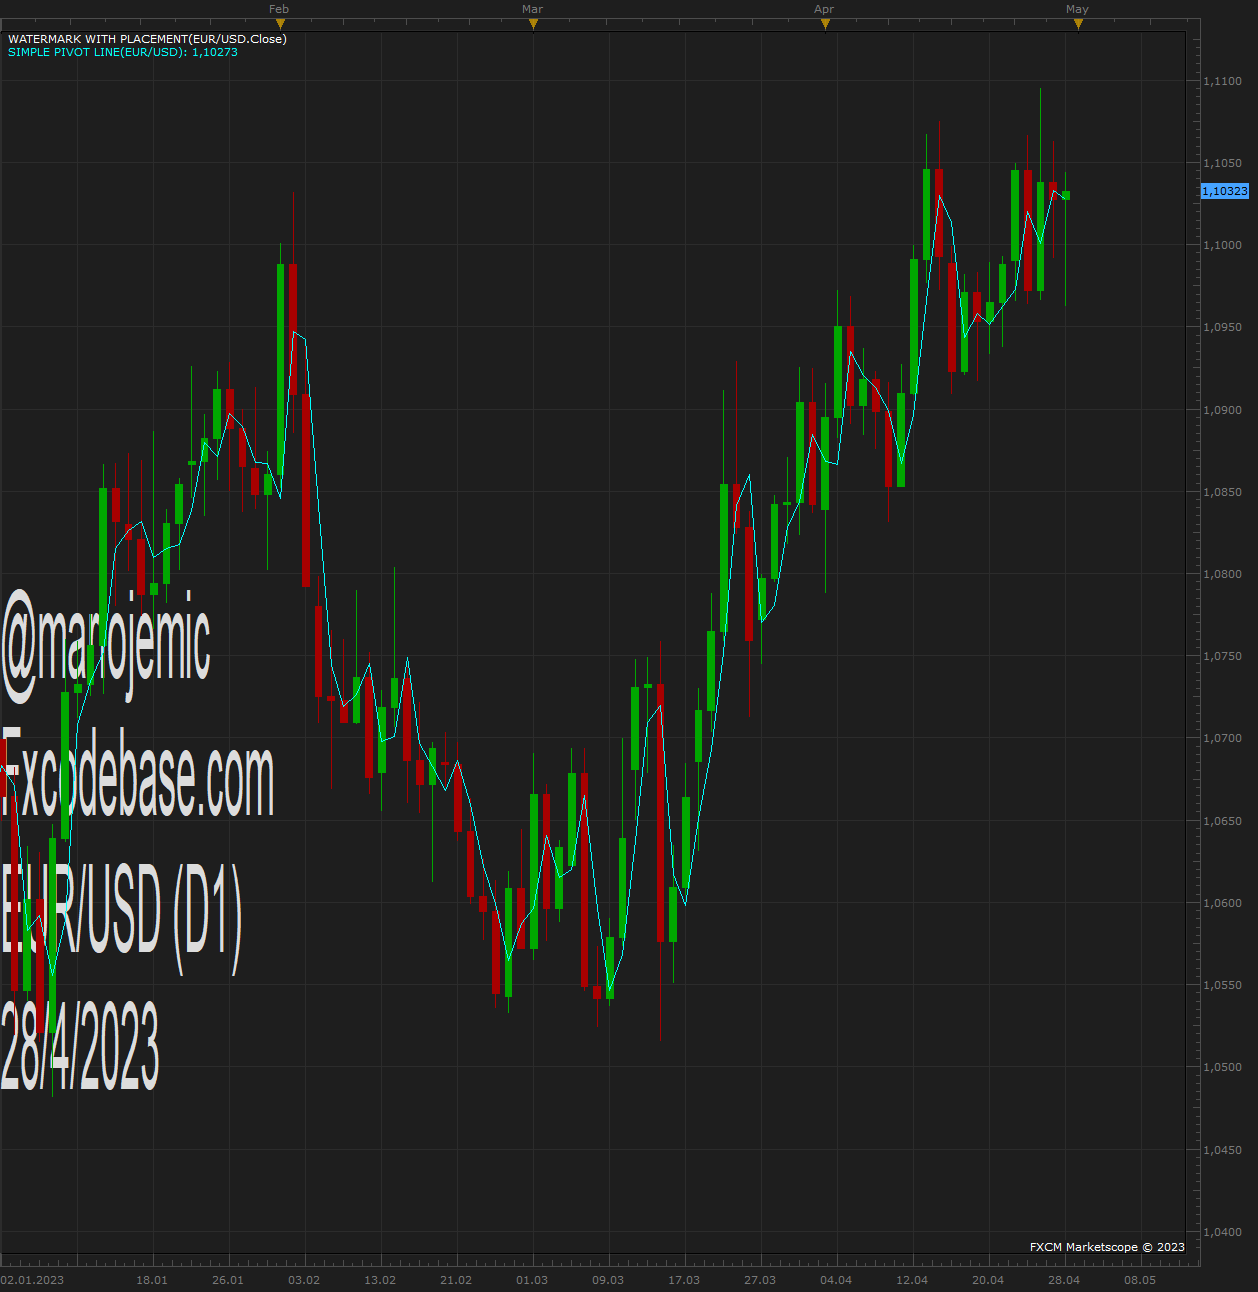This screenshot has width=1258, height=1292.
Task: Click the 1,0900 price axis label
Action: (1222, 410)
